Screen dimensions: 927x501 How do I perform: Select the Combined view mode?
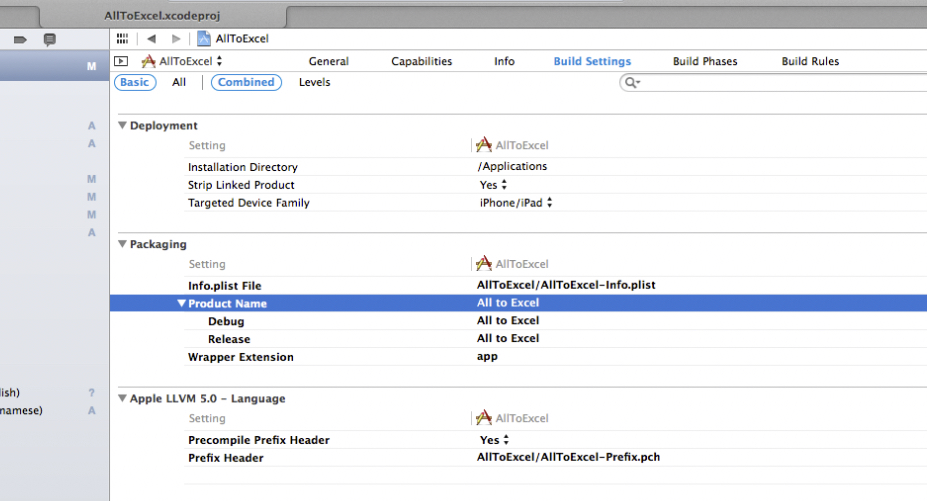(246, 82)
